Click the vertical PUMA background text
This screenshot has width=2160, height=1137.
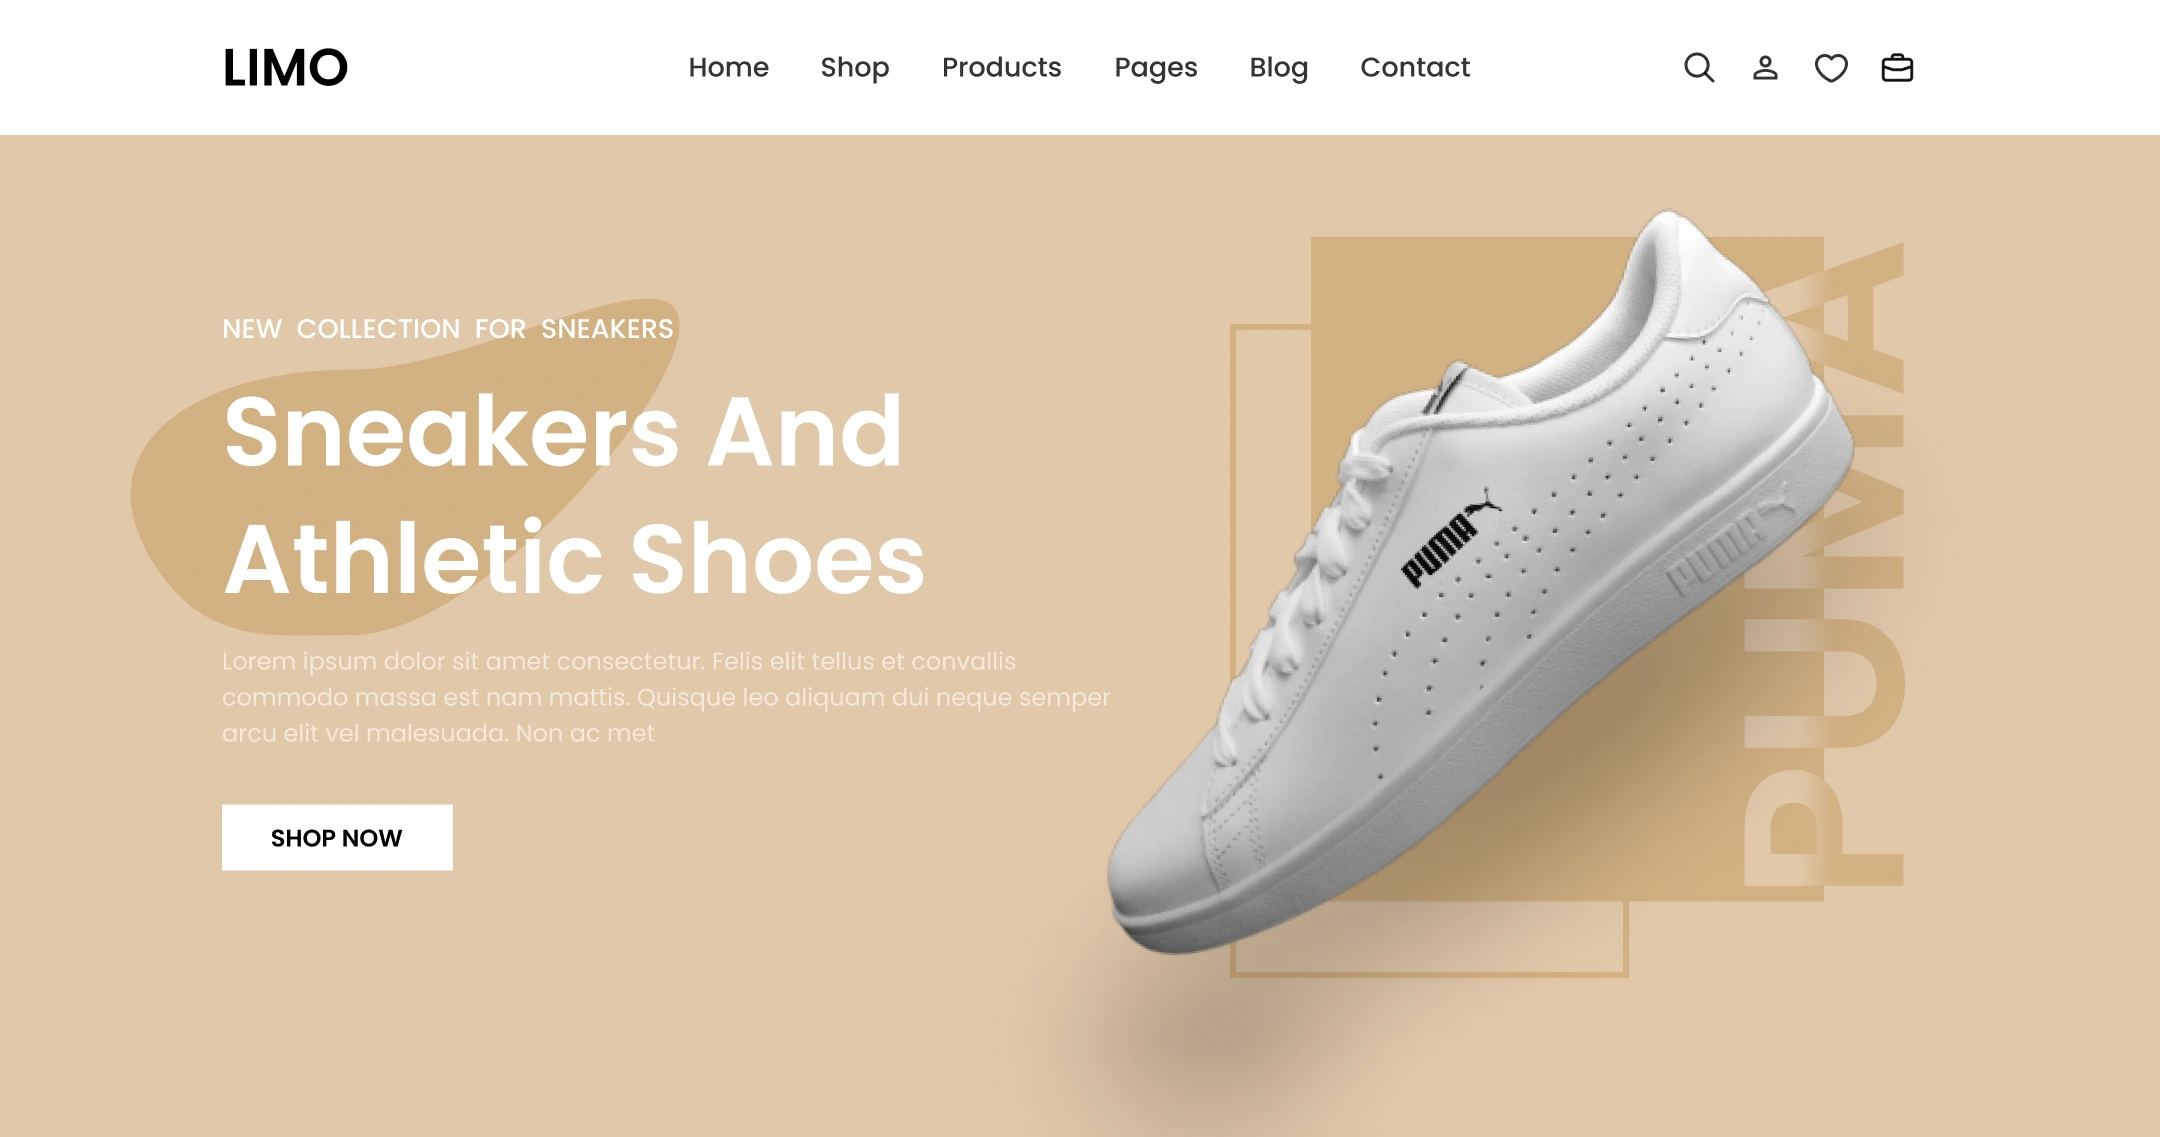(x=1823, y=565)
